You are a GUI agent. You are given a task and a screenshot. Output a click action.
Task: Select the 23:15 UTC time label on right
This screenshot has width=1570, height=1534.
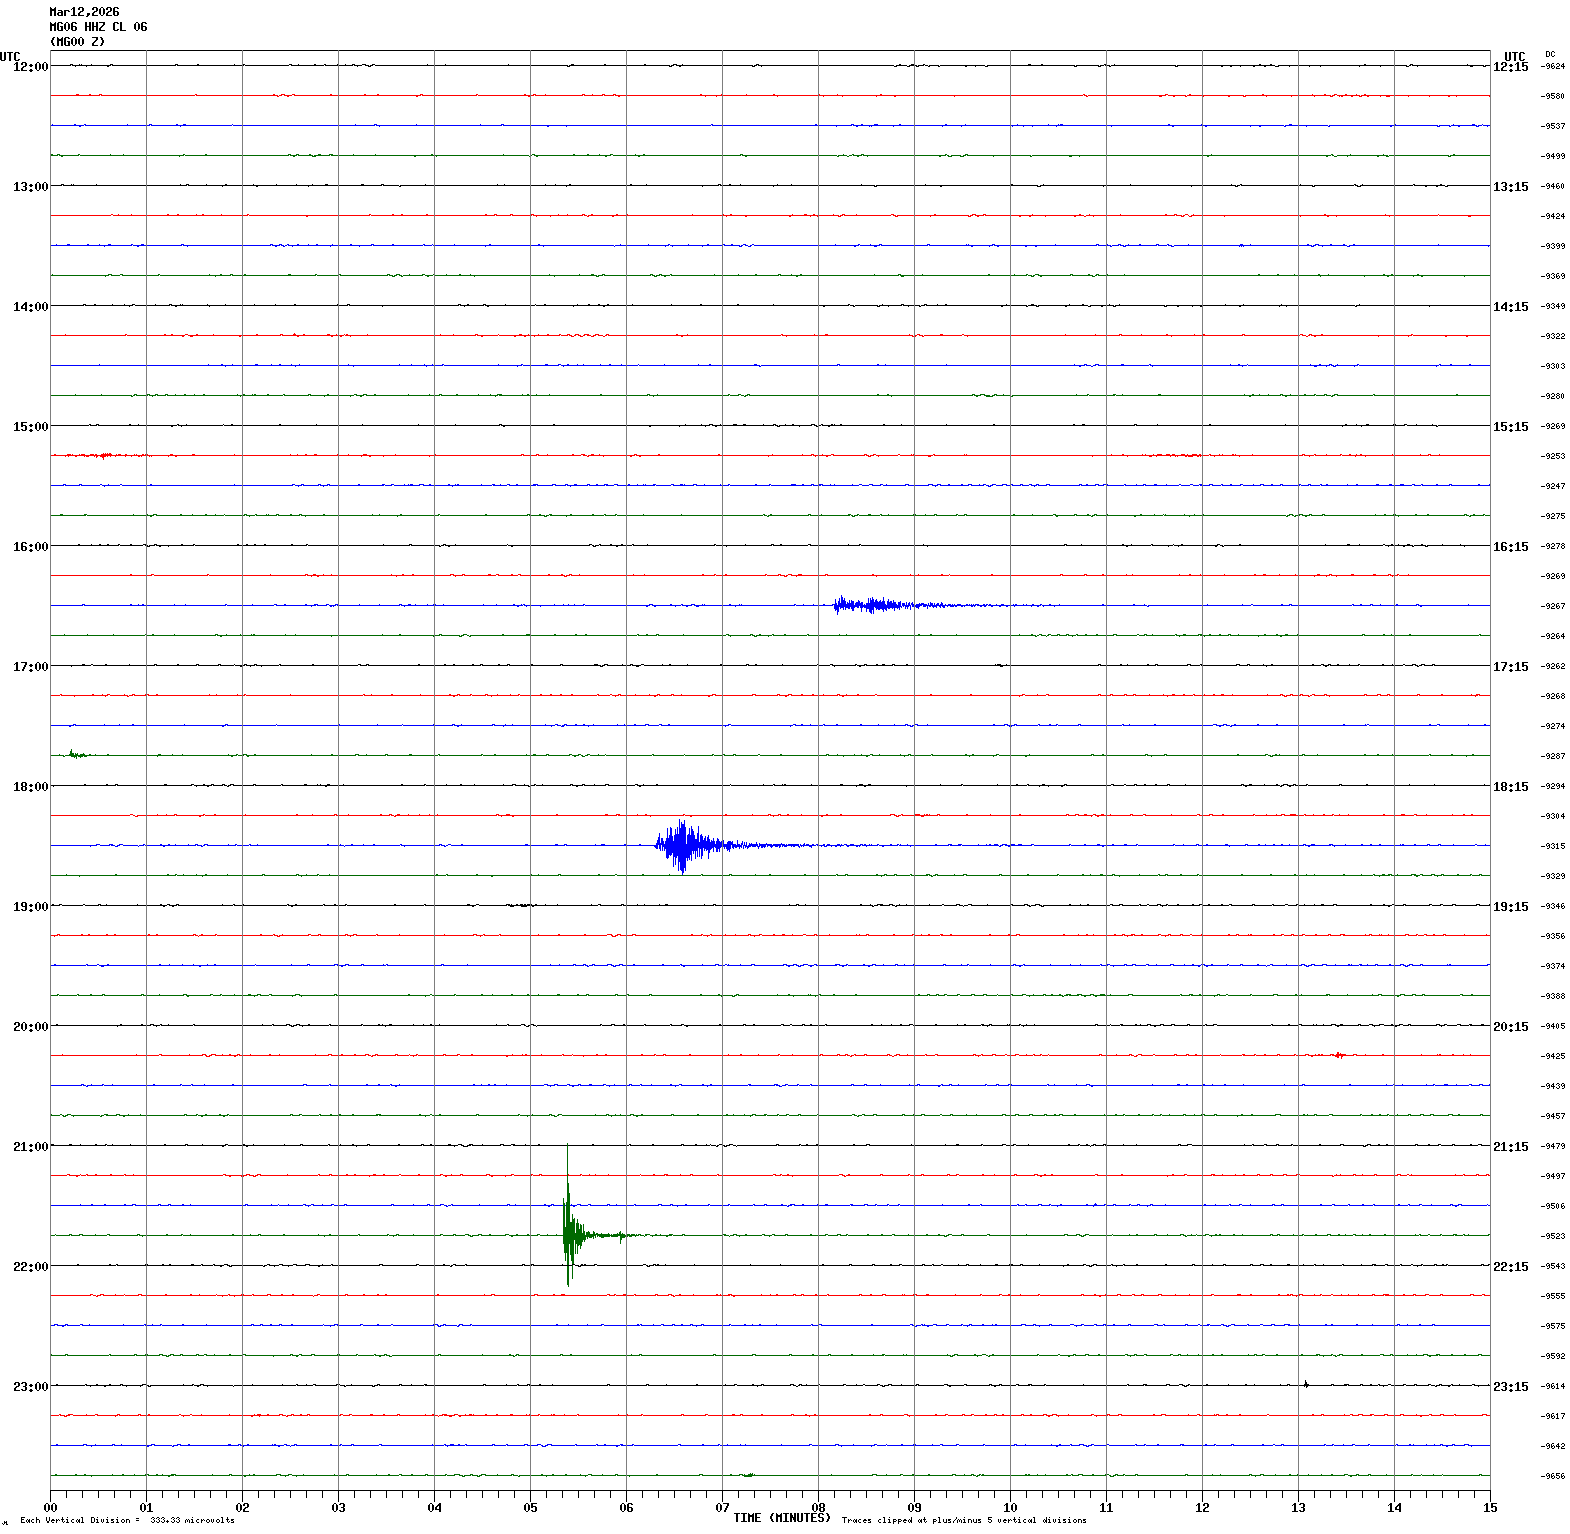click(x=1510, y=1386)
